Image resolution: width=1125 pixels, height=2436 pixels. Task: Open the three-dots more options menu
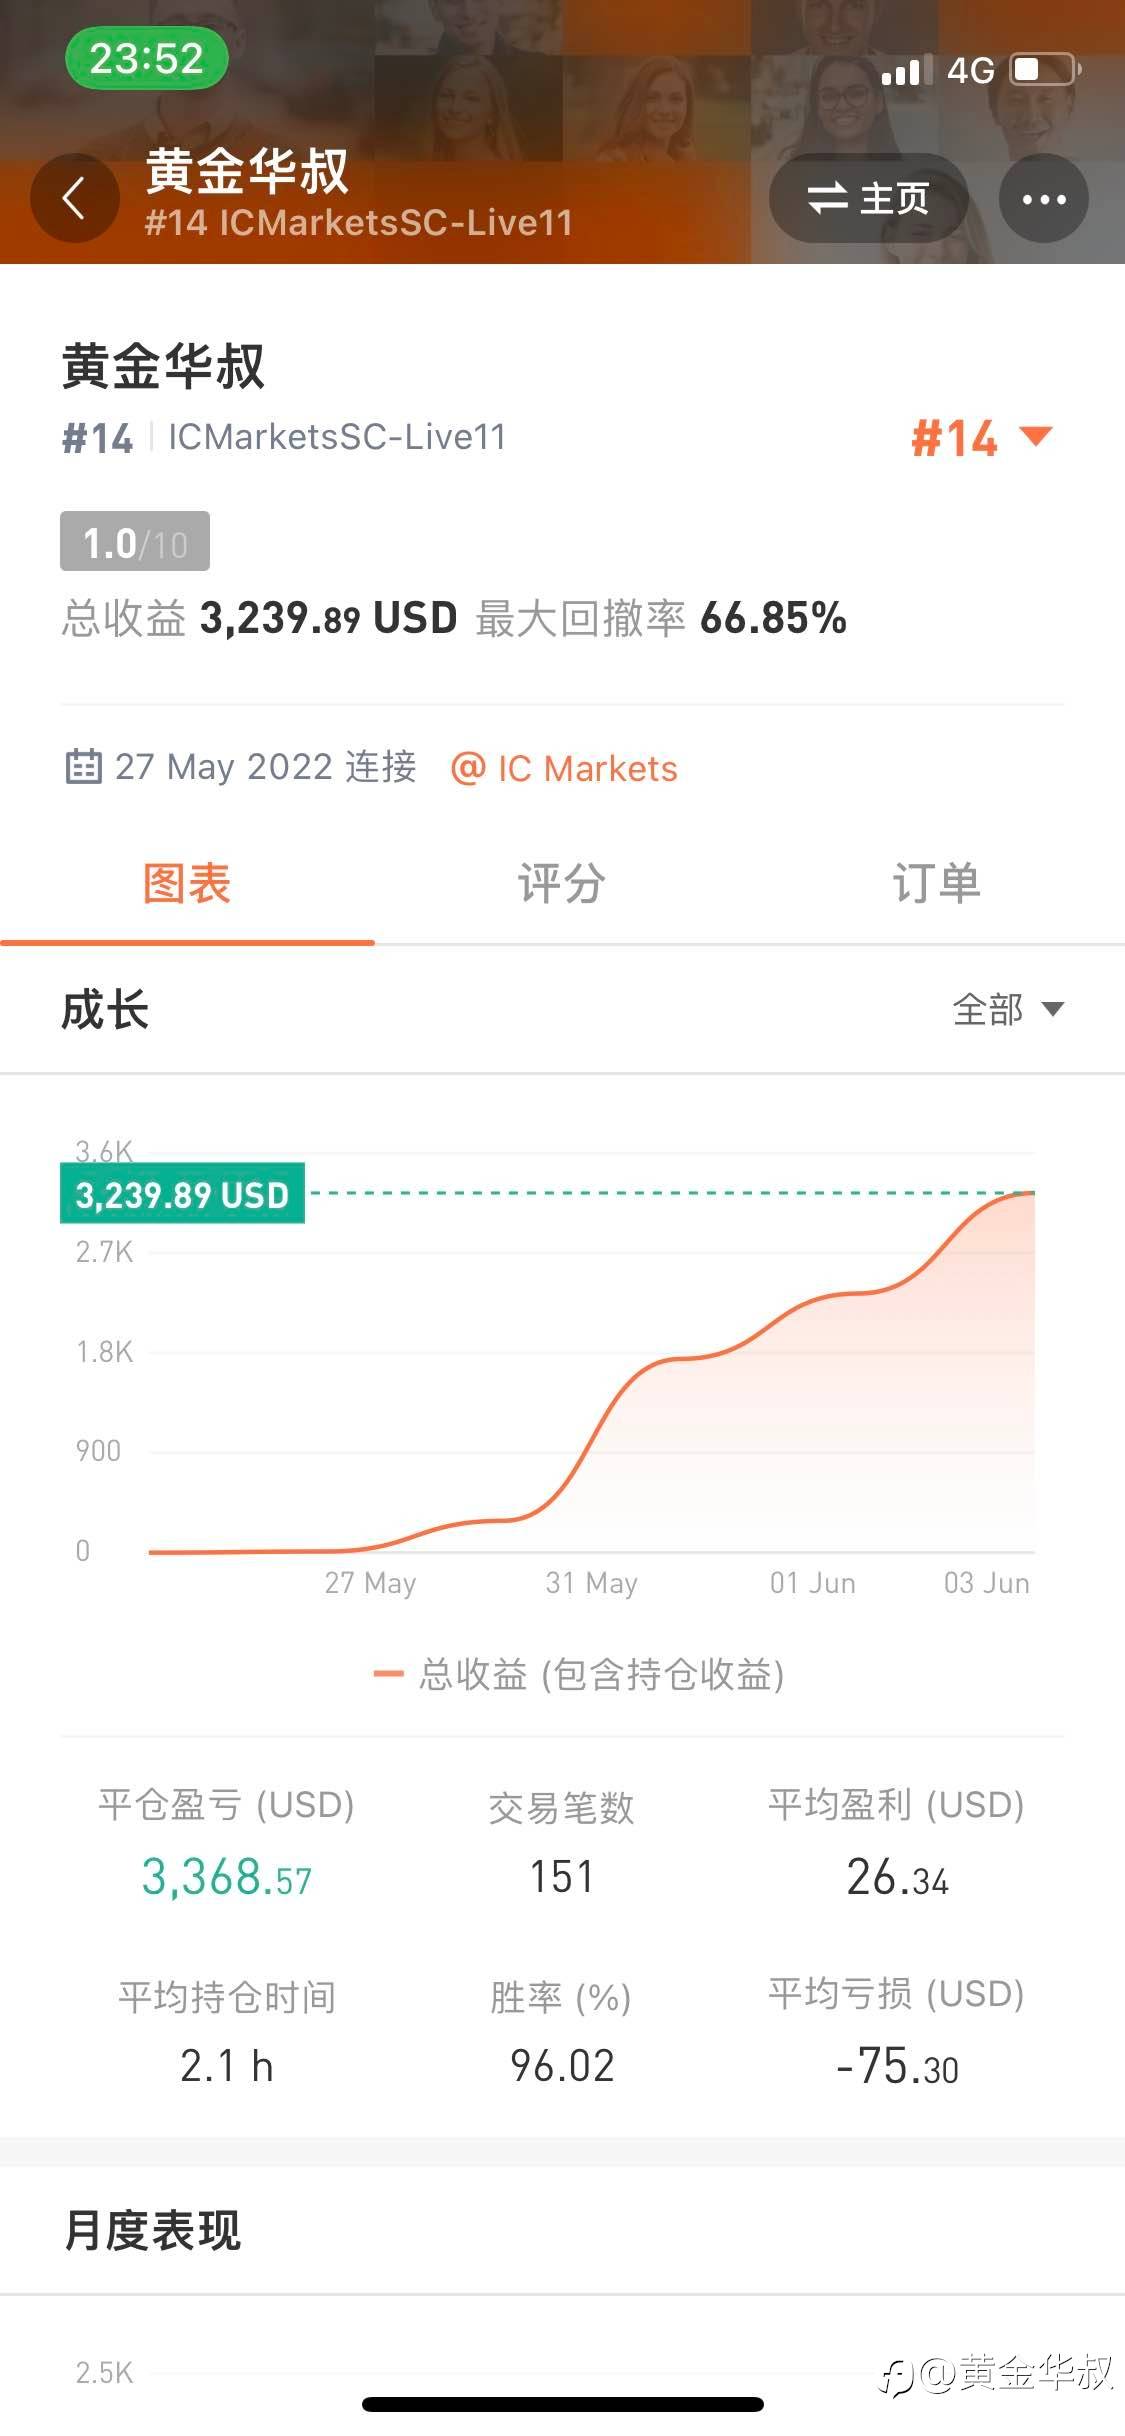point(1043,199)
